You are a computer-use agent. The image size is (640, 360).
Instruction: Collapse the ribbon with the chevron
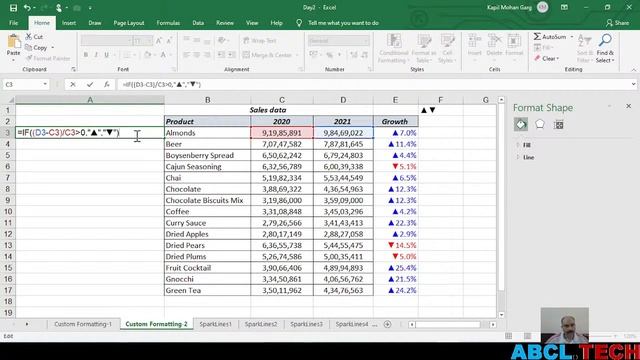point(633,70)
